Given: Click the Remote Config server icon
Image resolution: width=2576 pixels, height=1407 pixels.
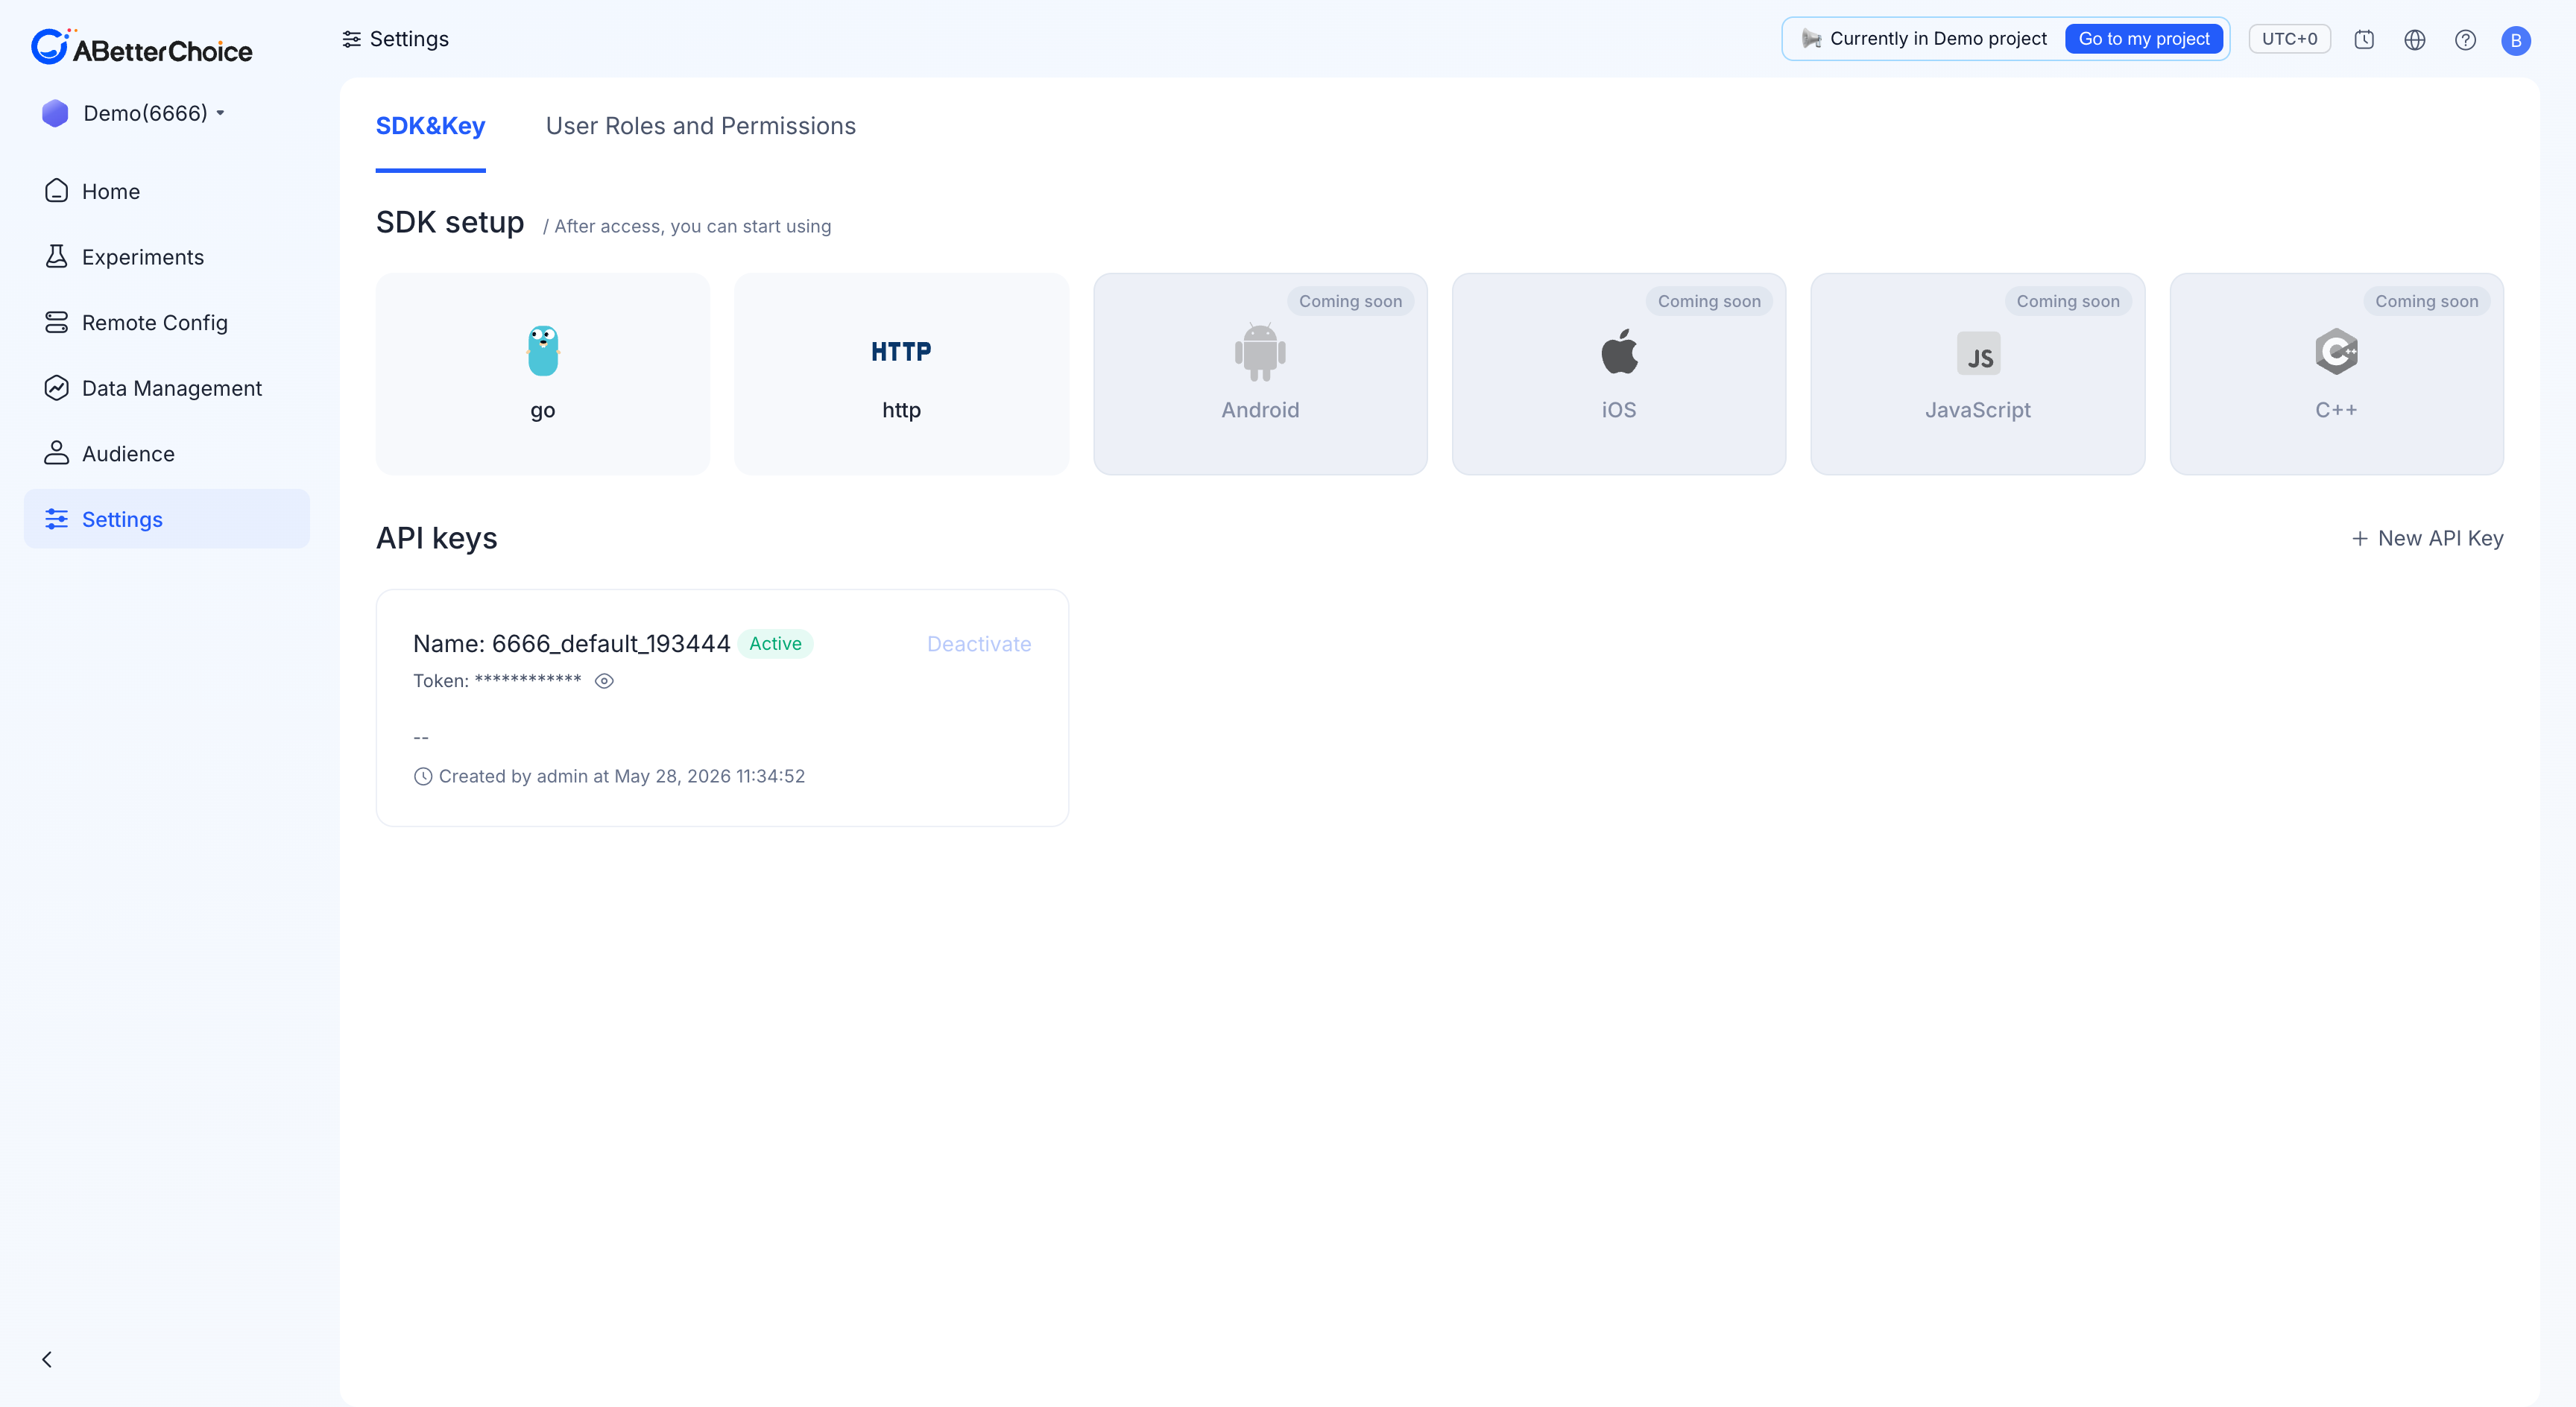Looking at the screenshot, I should pyautogui.click(x=57, y=322).
